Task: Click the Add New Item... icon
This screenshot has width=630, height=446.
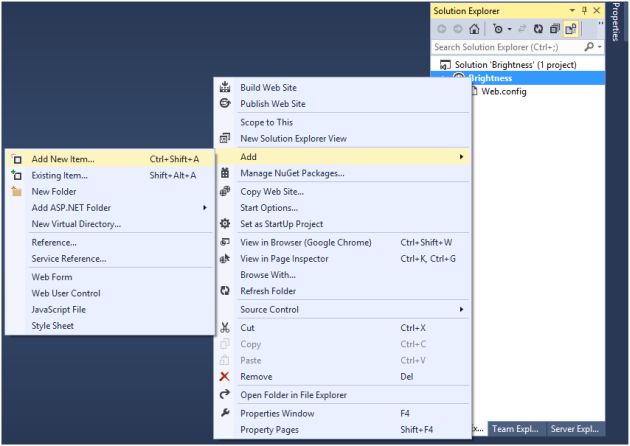Action: point(17,159)
